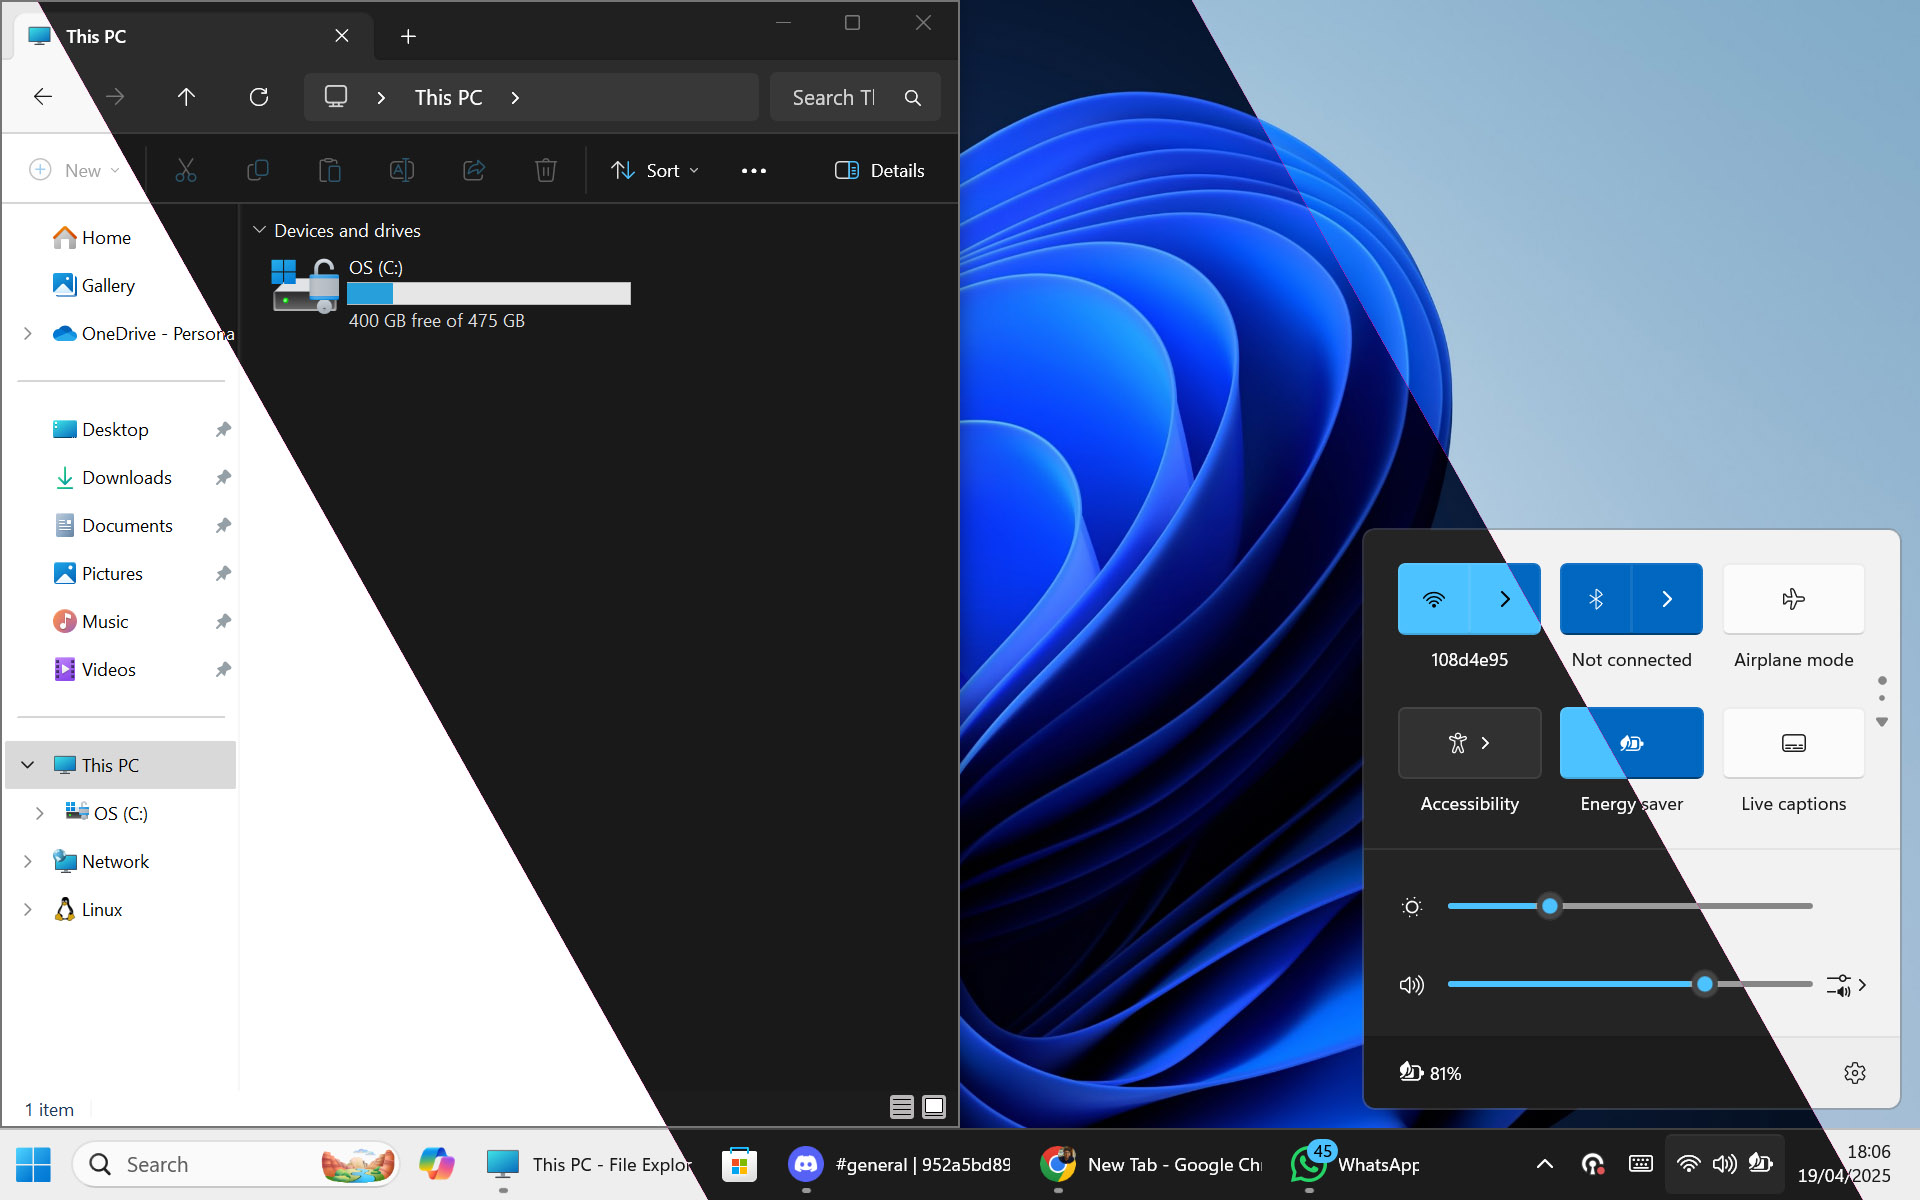Toggle Airplane mode tile

coord(1793,599)
